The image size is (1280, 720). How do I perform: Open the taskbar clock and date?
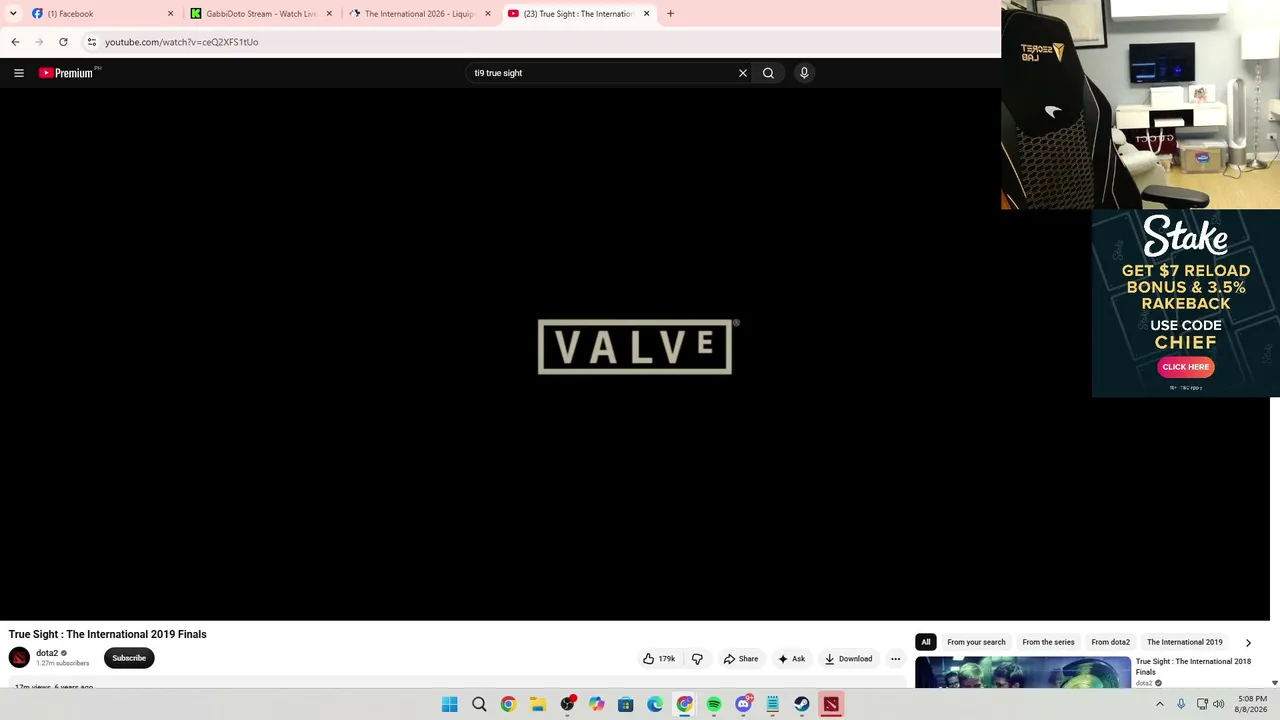pos(1252,704)
